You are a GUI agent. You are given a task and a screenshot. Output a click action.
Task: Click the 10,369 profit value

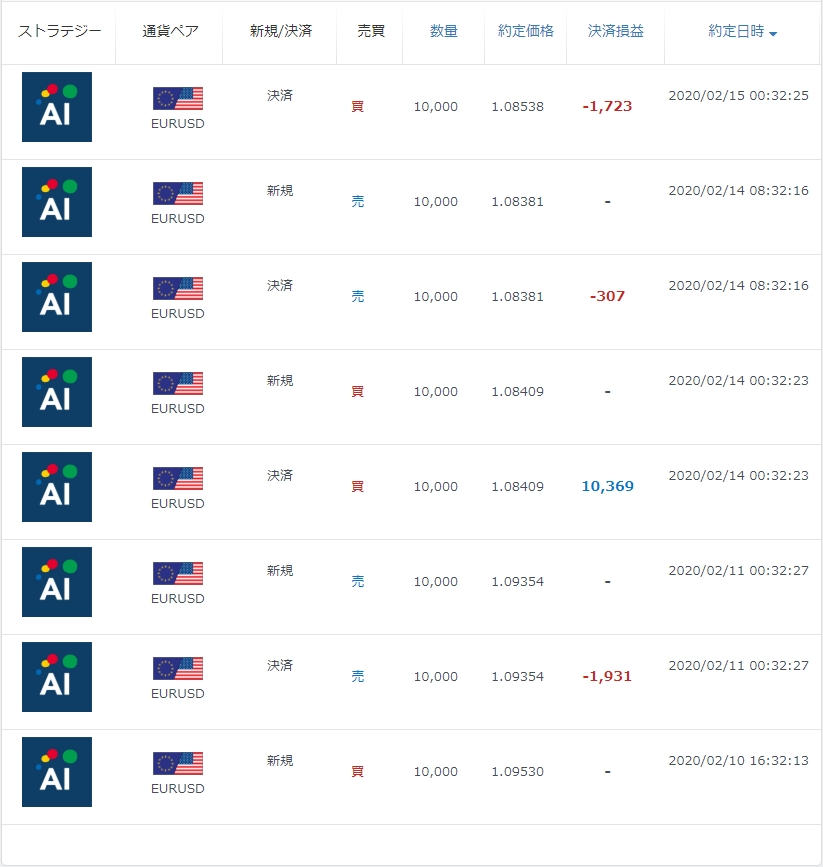[607, 486]
